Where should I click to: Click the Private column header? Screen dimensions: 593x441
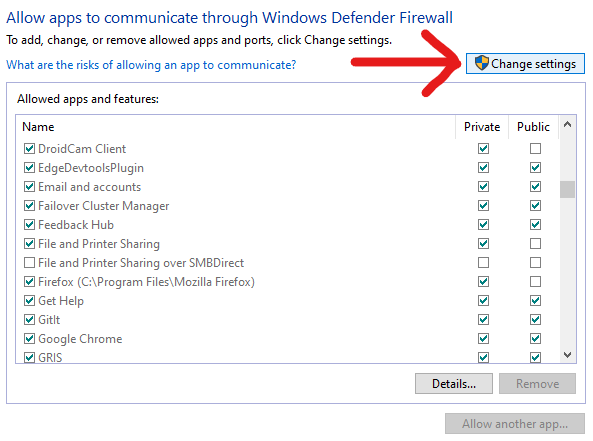(482, 127)
